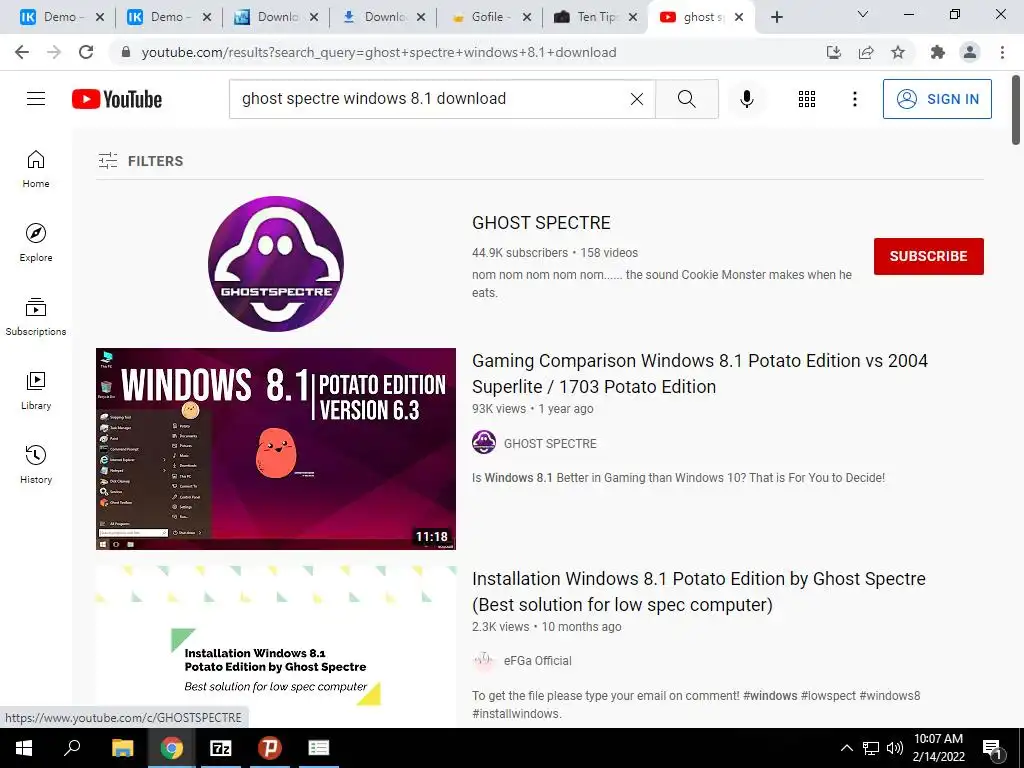
Task: Click the page vertical scrollbar
Action: (1016, 110)
